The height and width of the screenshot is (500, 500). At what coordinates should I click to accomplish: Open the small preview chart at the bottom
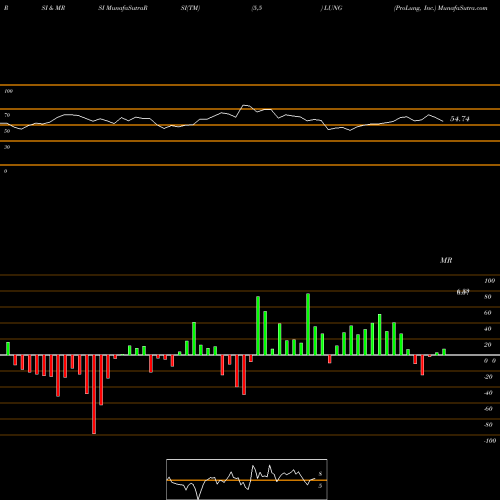(247, 479)
